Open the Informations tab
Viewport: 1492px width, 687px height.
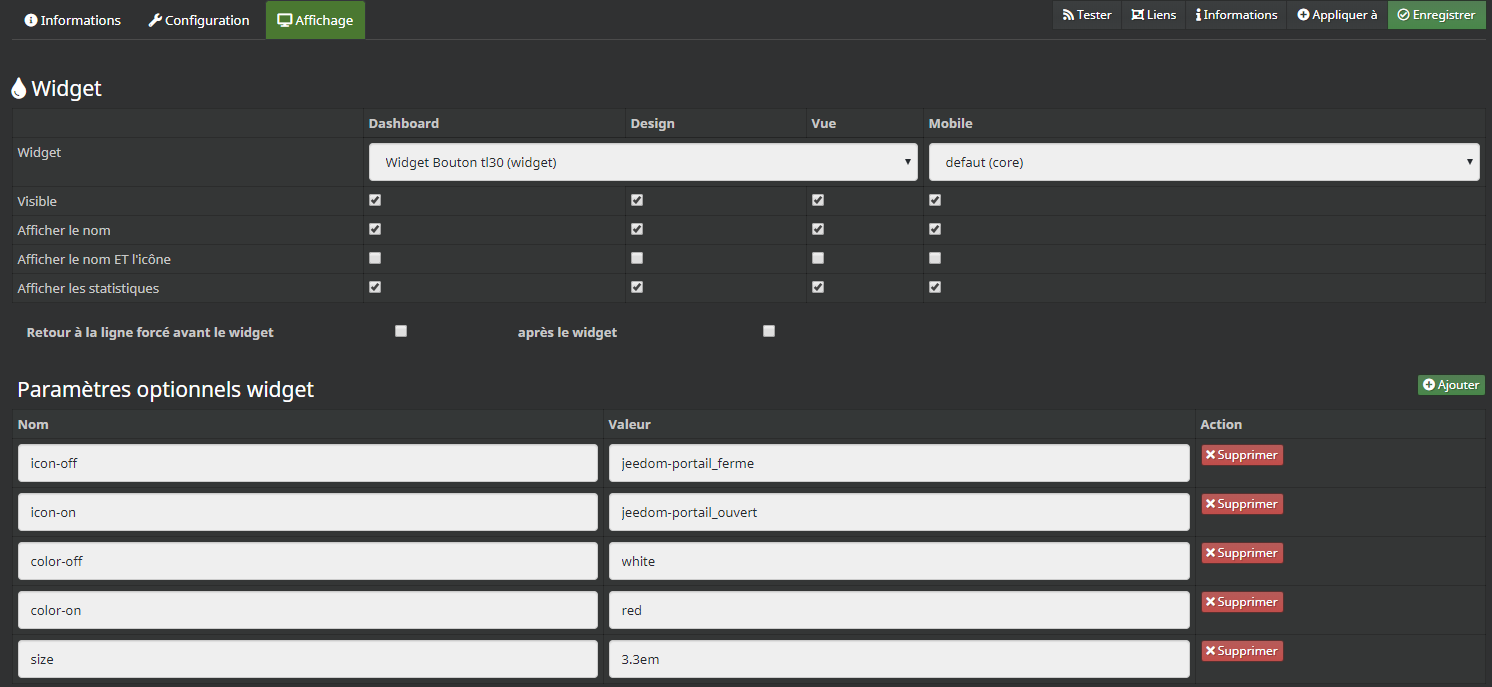[72, 20]
